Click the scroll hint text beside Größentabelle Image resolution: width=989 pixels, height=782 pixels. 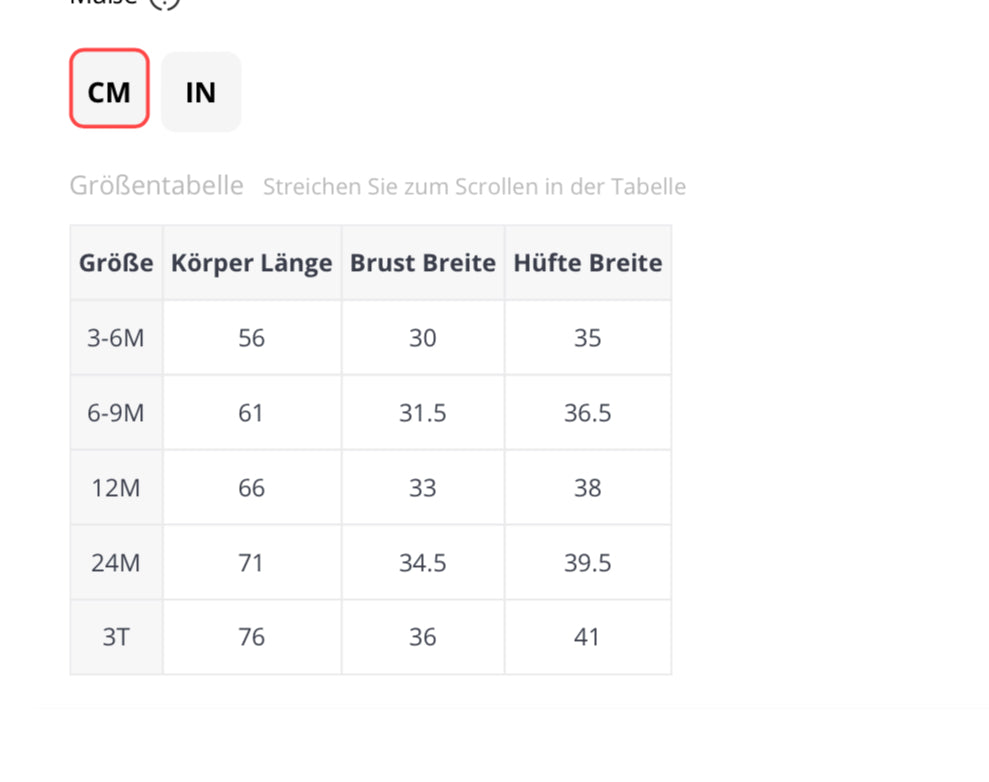474,187
